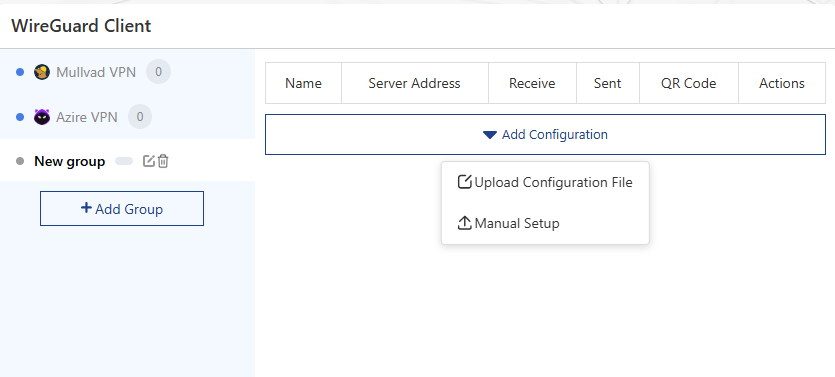Expand the Add Configuration dropdown
Viewport: 835px width, 377px height.
545,135
